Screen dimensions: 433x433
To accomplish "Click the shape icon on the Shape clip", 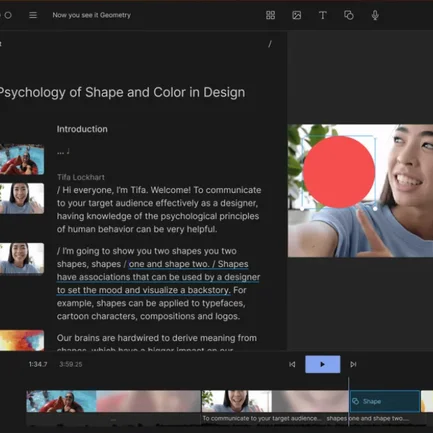I will [x=356, y=401].
